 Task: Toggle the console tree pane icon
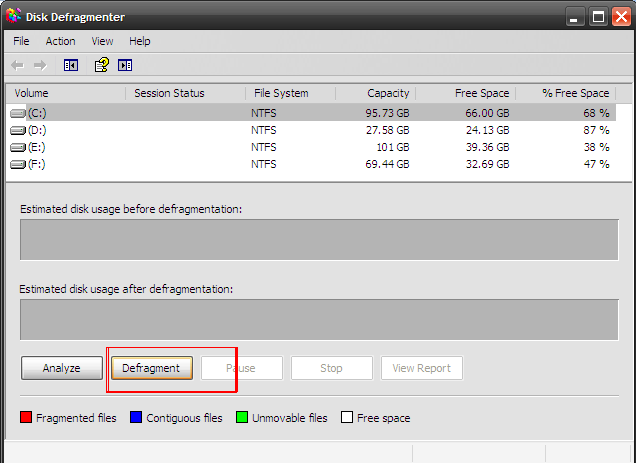pos(71,65)
